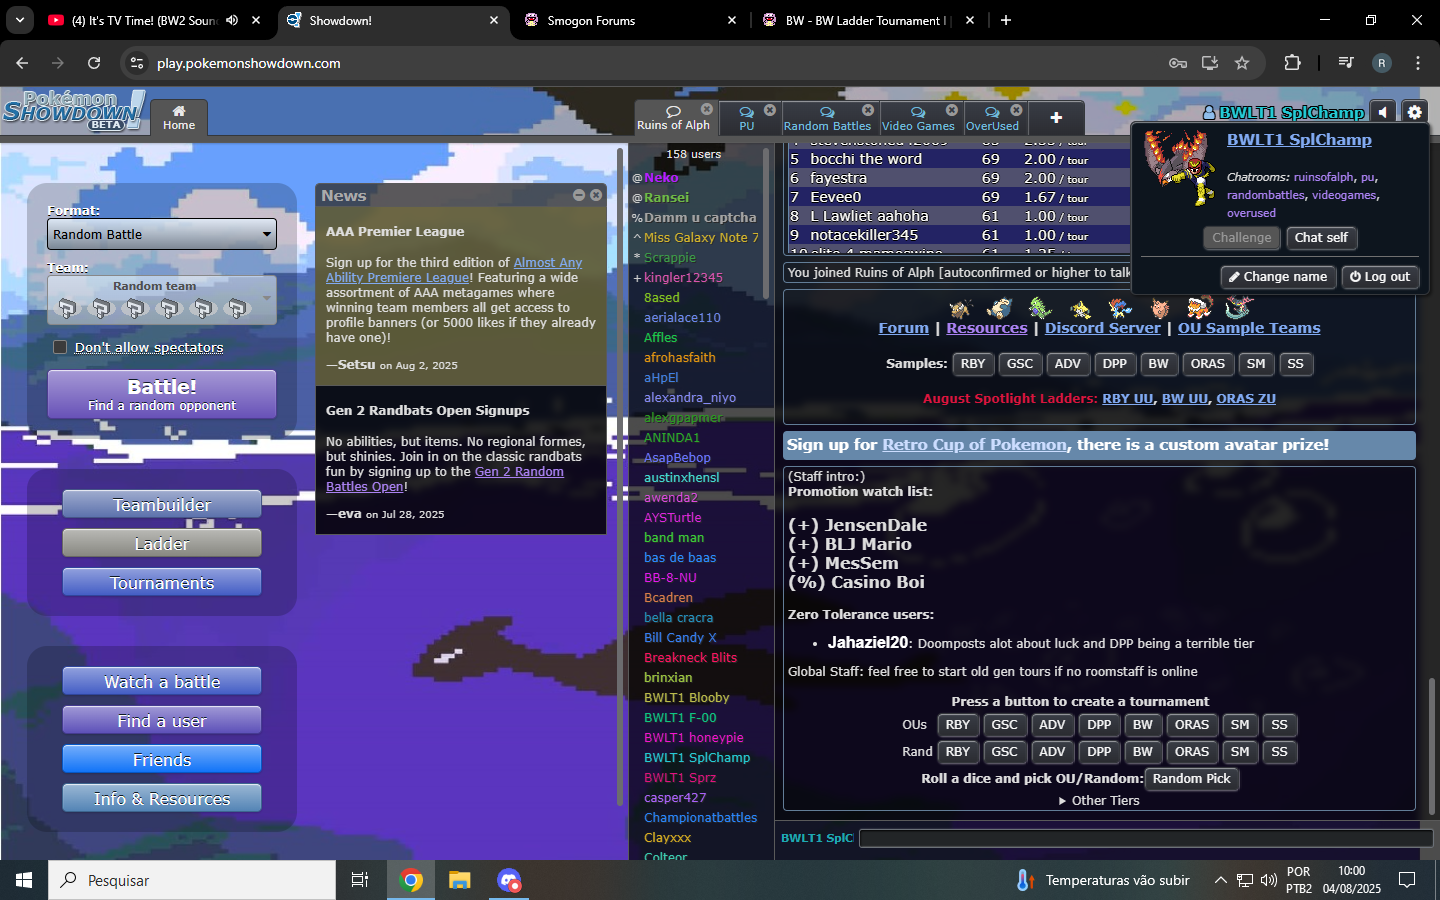
Task: Click Log out button
Action: click(x=1380, y=277)
